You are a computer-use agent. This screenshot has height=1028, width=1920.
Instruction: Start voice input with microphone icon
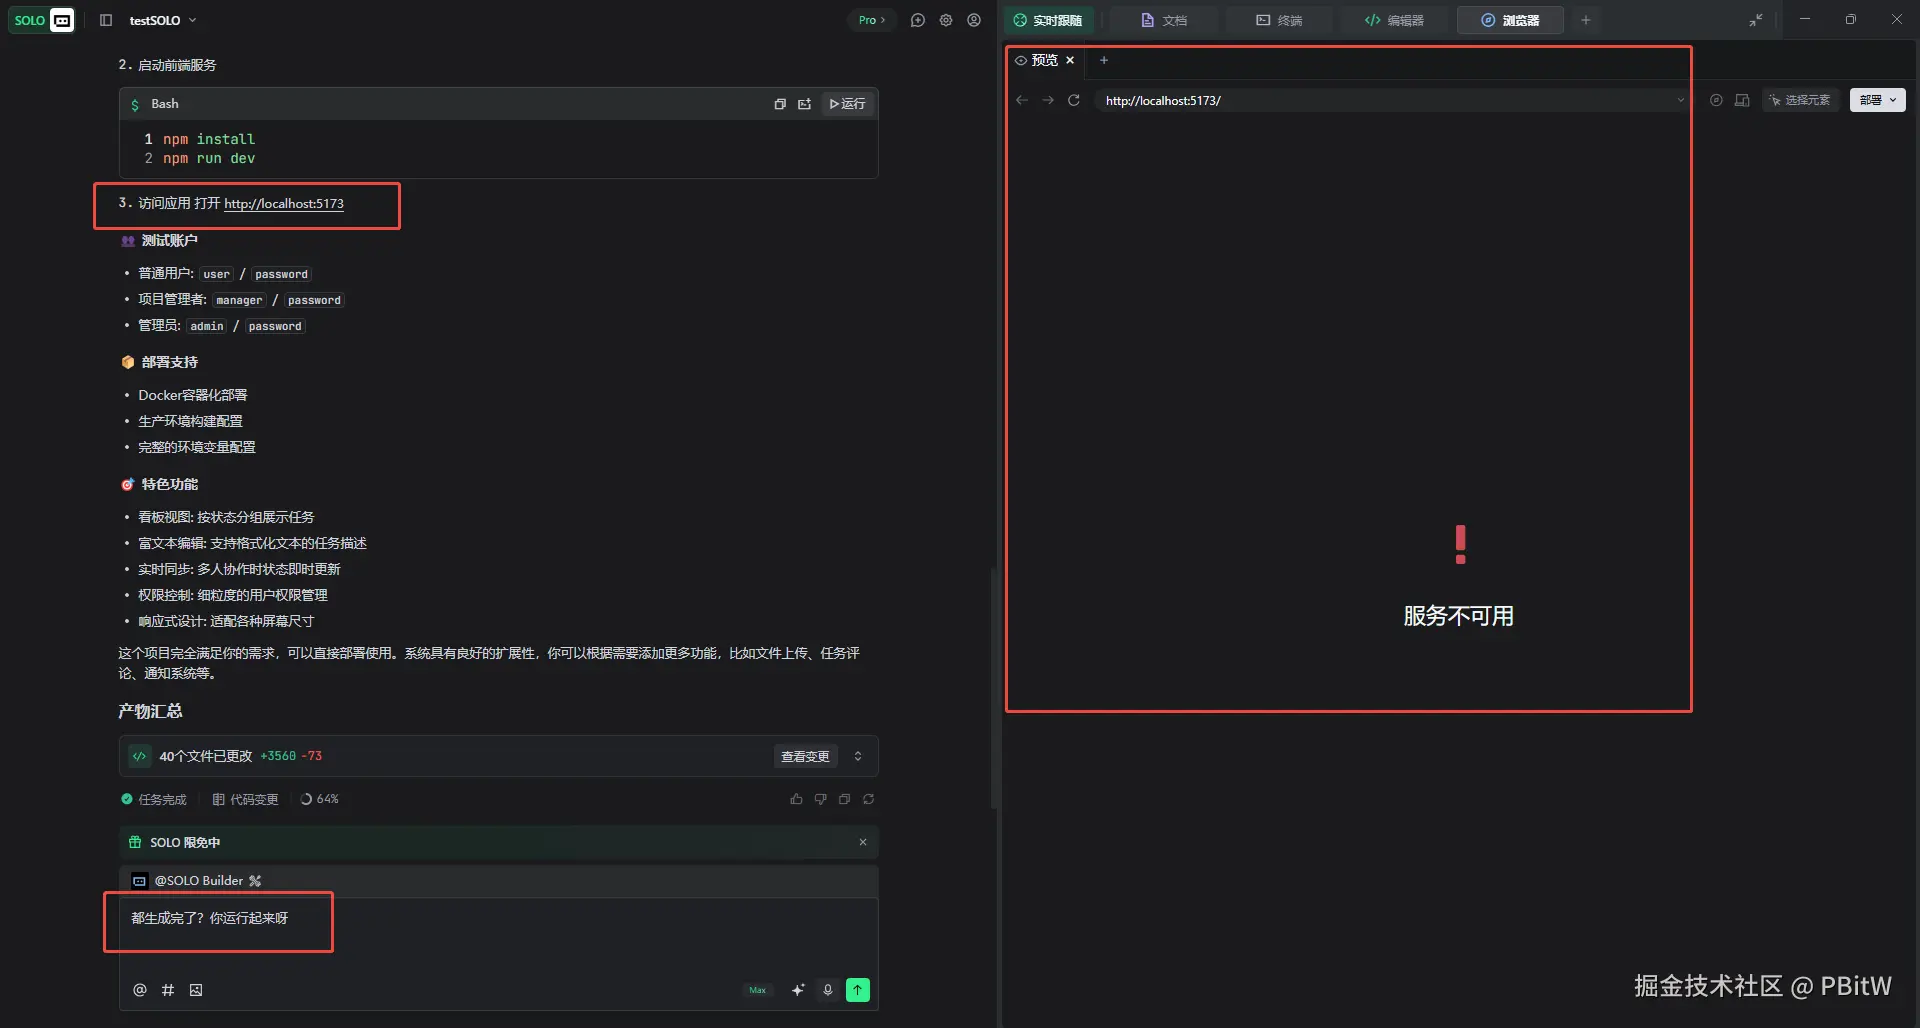(828, 990)
